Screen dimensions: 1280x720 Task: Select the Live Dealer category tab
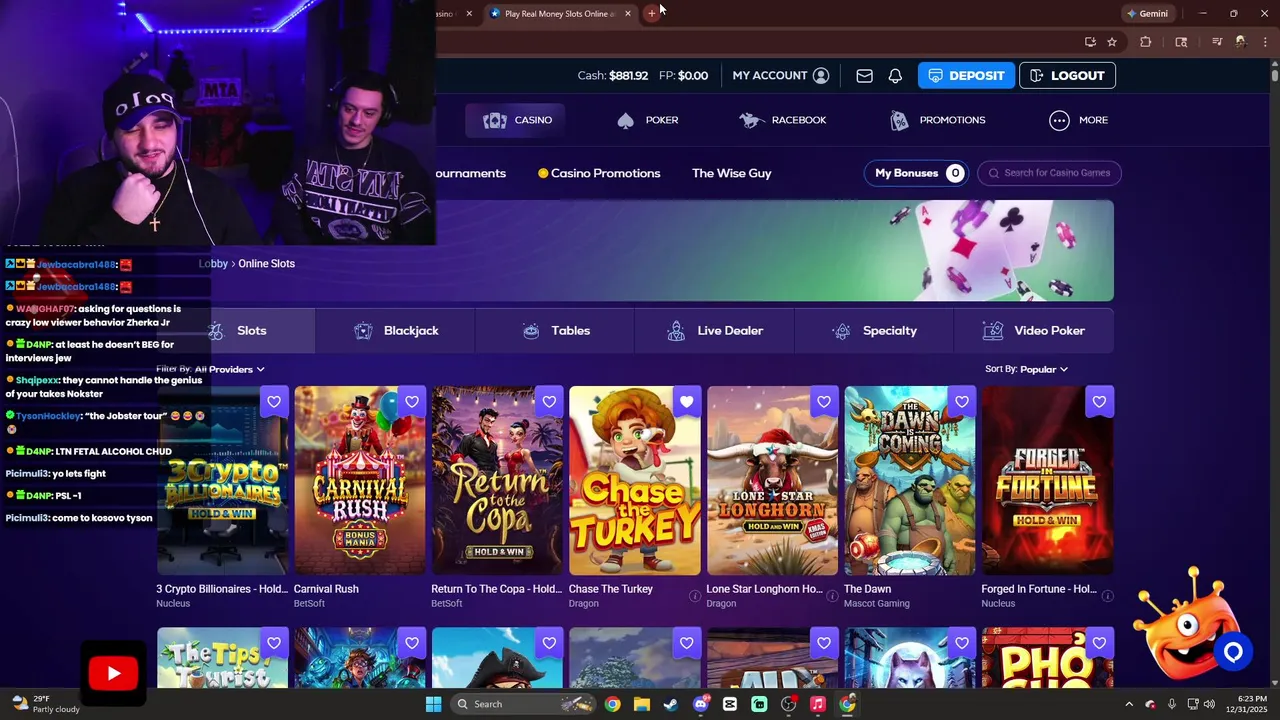click(714, 331)
